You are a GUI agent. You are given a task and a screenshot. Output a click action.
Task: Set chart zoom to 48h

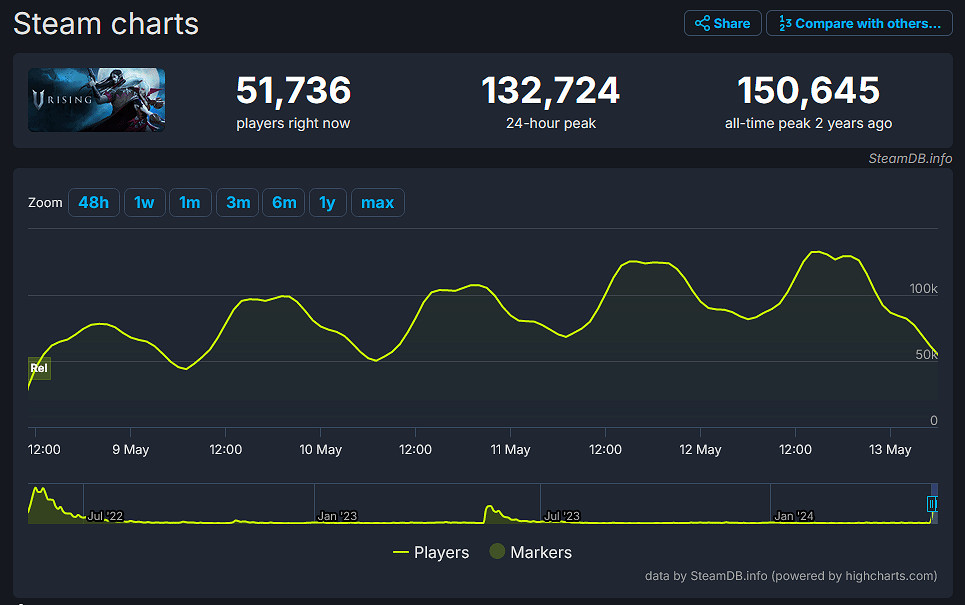(93, 202)
